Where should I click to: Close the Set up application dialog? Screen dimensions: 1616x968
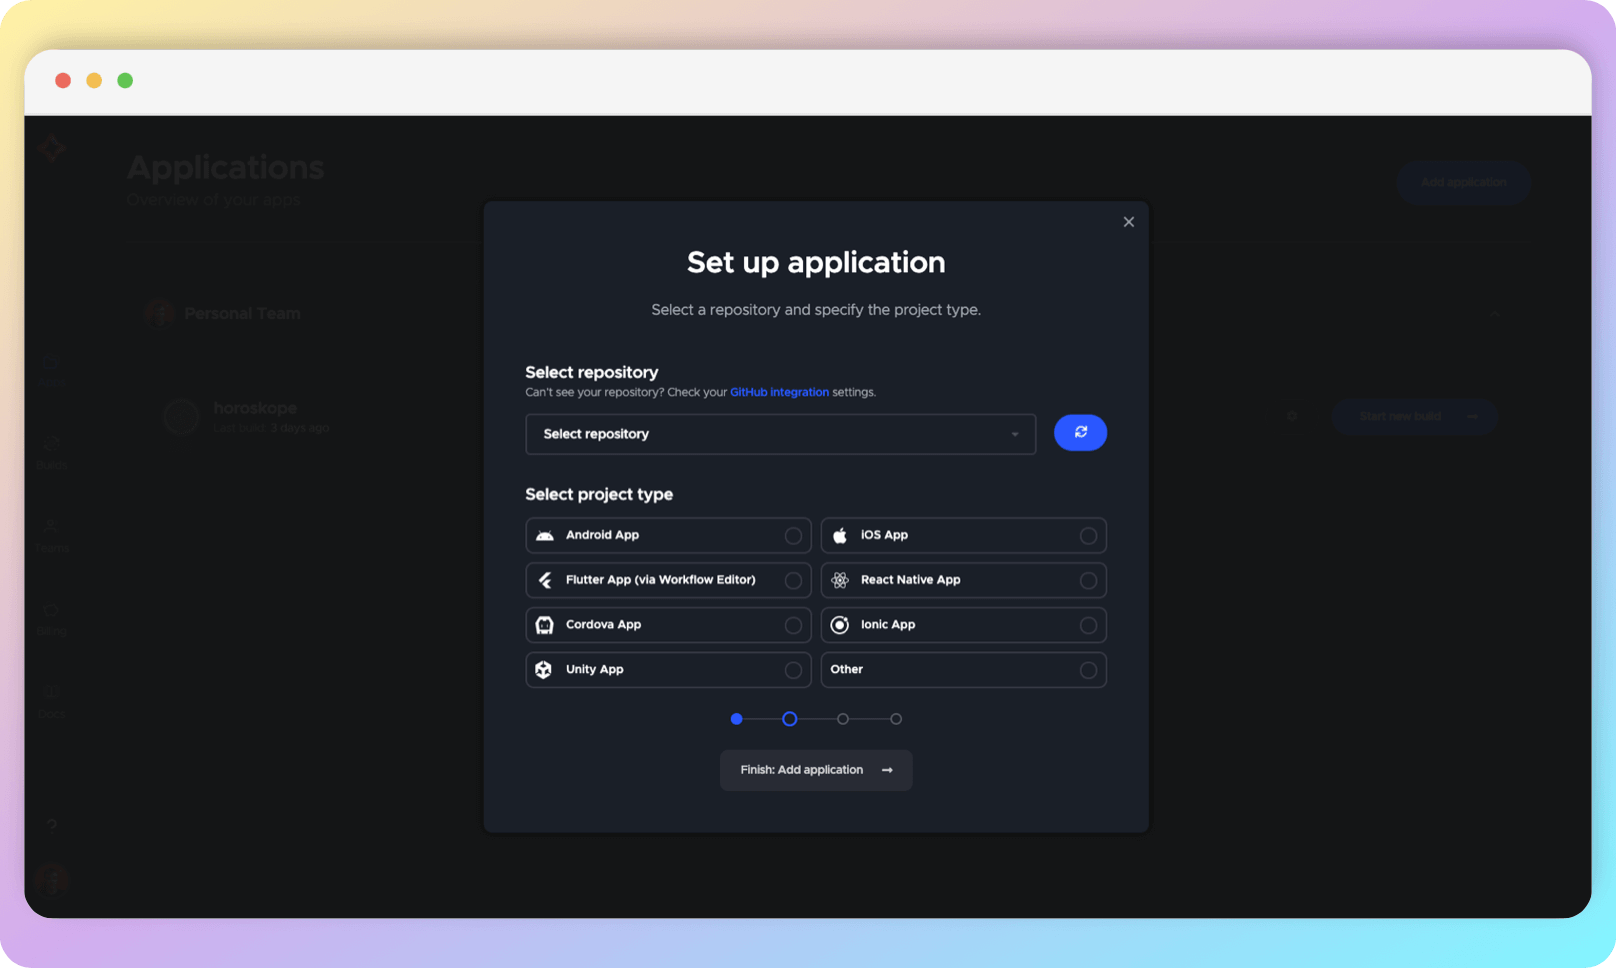pyautogui.click(x=1128, y=221)
